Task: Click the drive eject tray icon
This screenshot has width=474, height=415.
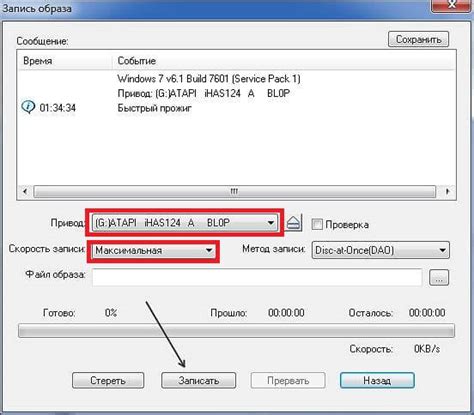Action: [x=293, y=223]
